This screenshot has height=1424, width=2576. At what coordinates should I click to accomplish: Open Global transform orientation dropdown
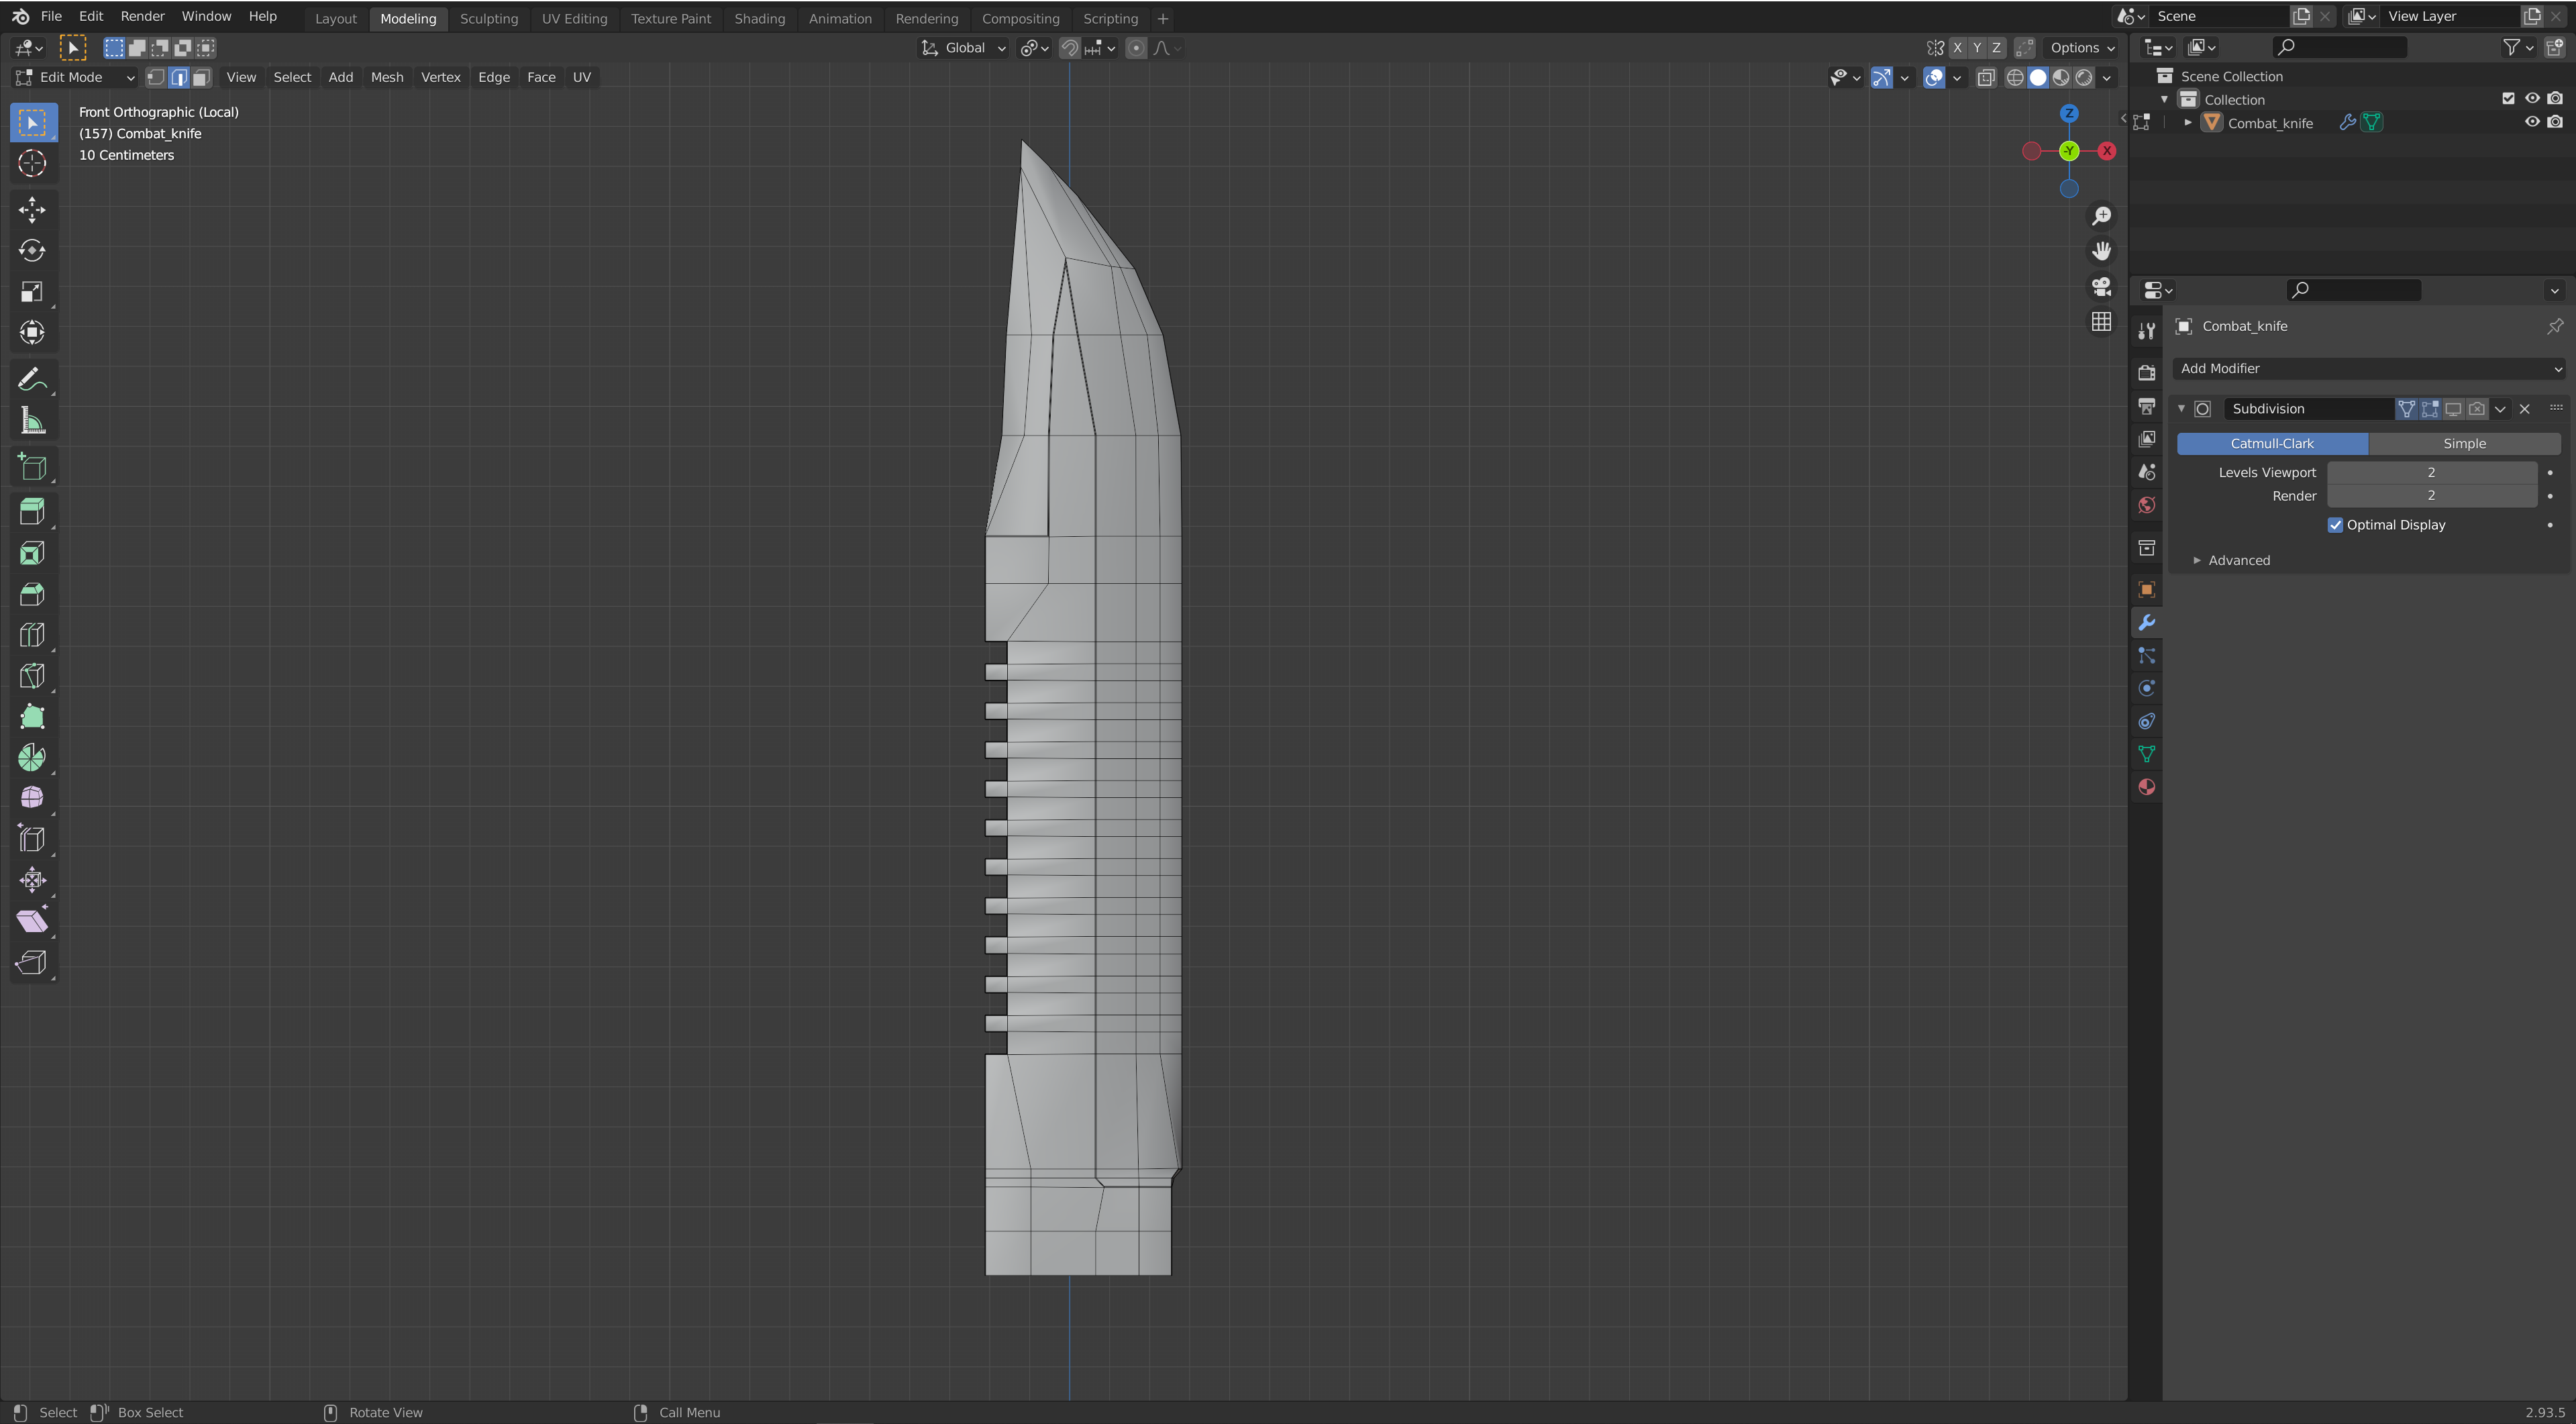[963, 48]
